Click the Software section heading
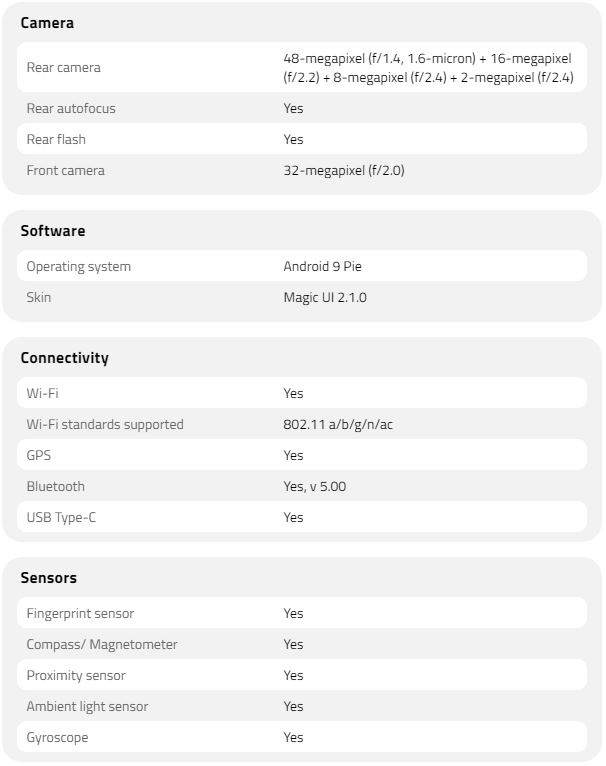The width and height of the screenshot is (606, 766). [x=53, y=231]
